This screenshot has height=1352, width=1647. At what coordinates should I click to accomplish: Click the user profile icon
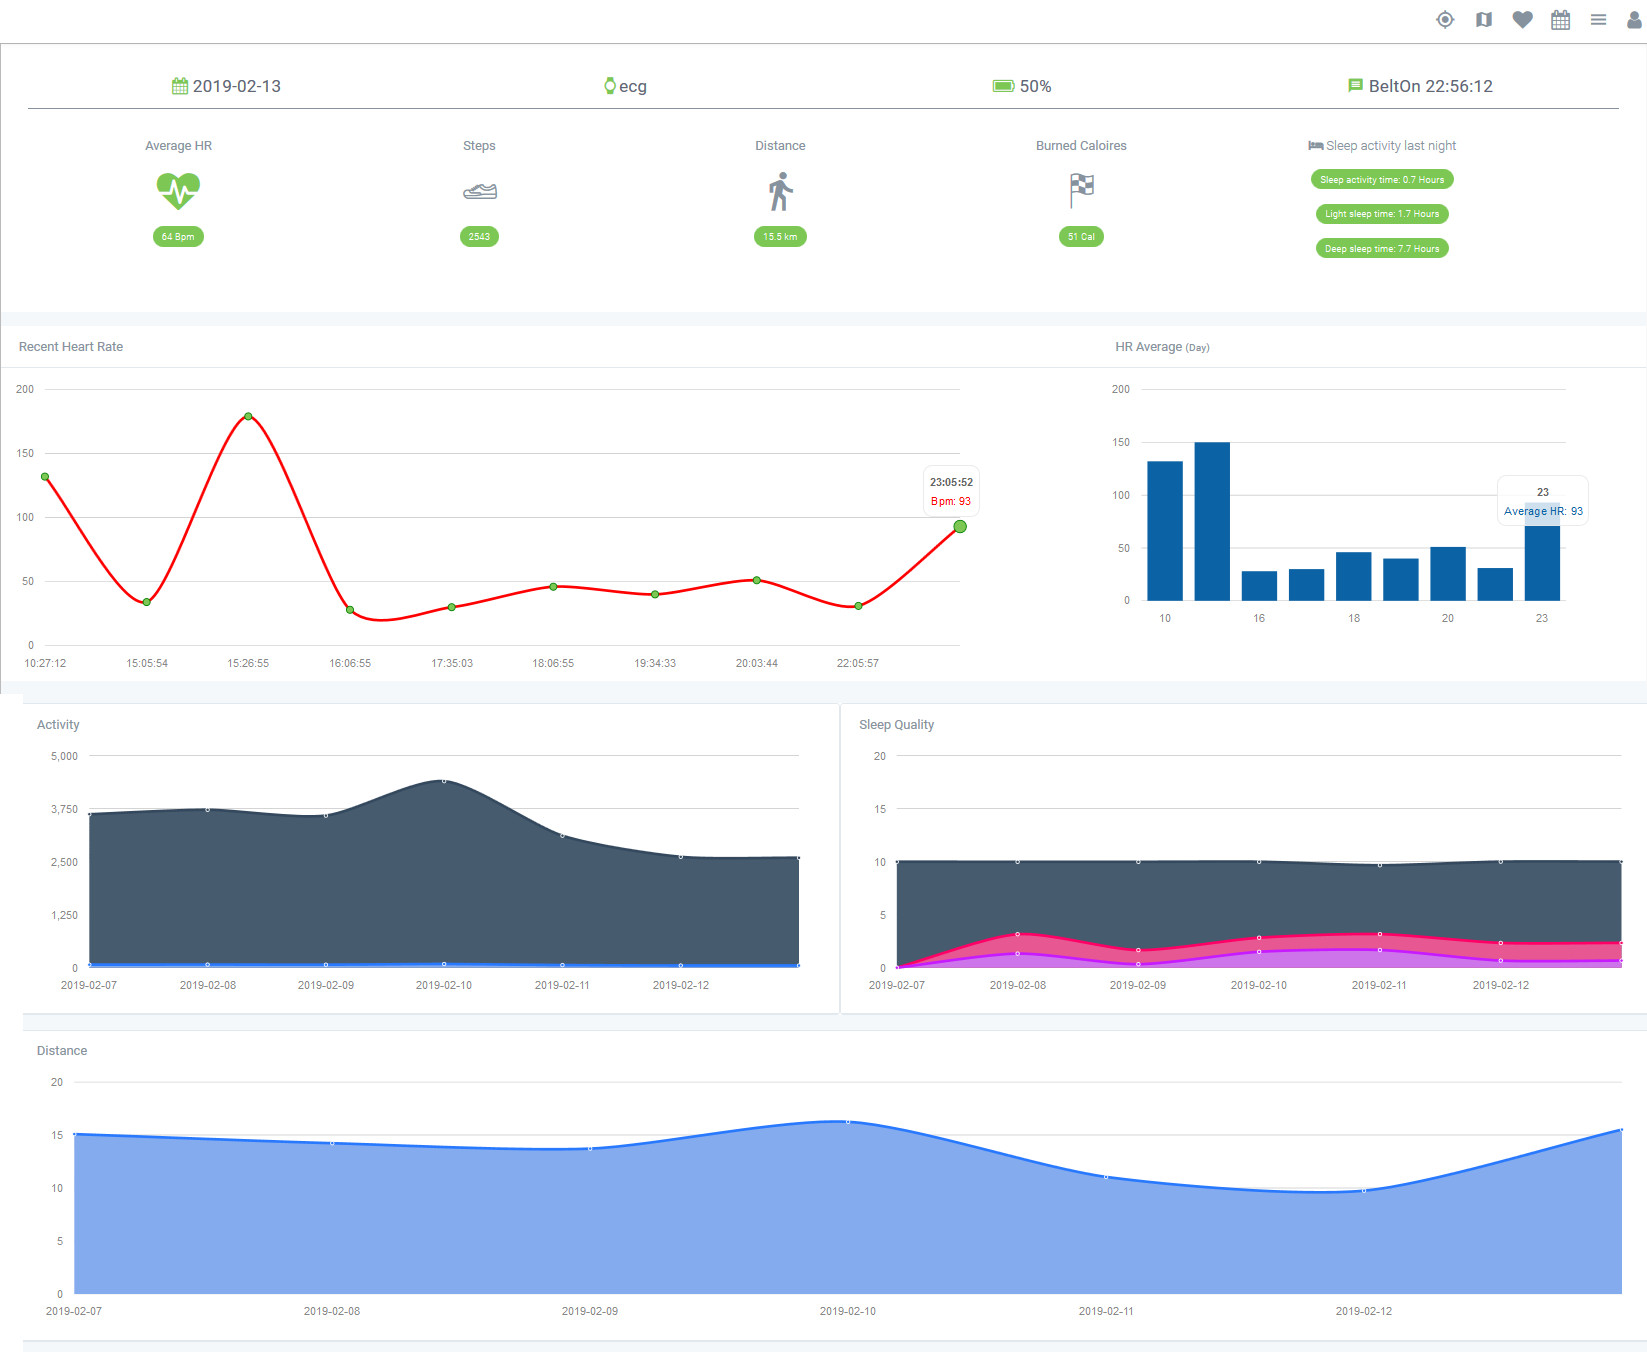click(1634, 19)
